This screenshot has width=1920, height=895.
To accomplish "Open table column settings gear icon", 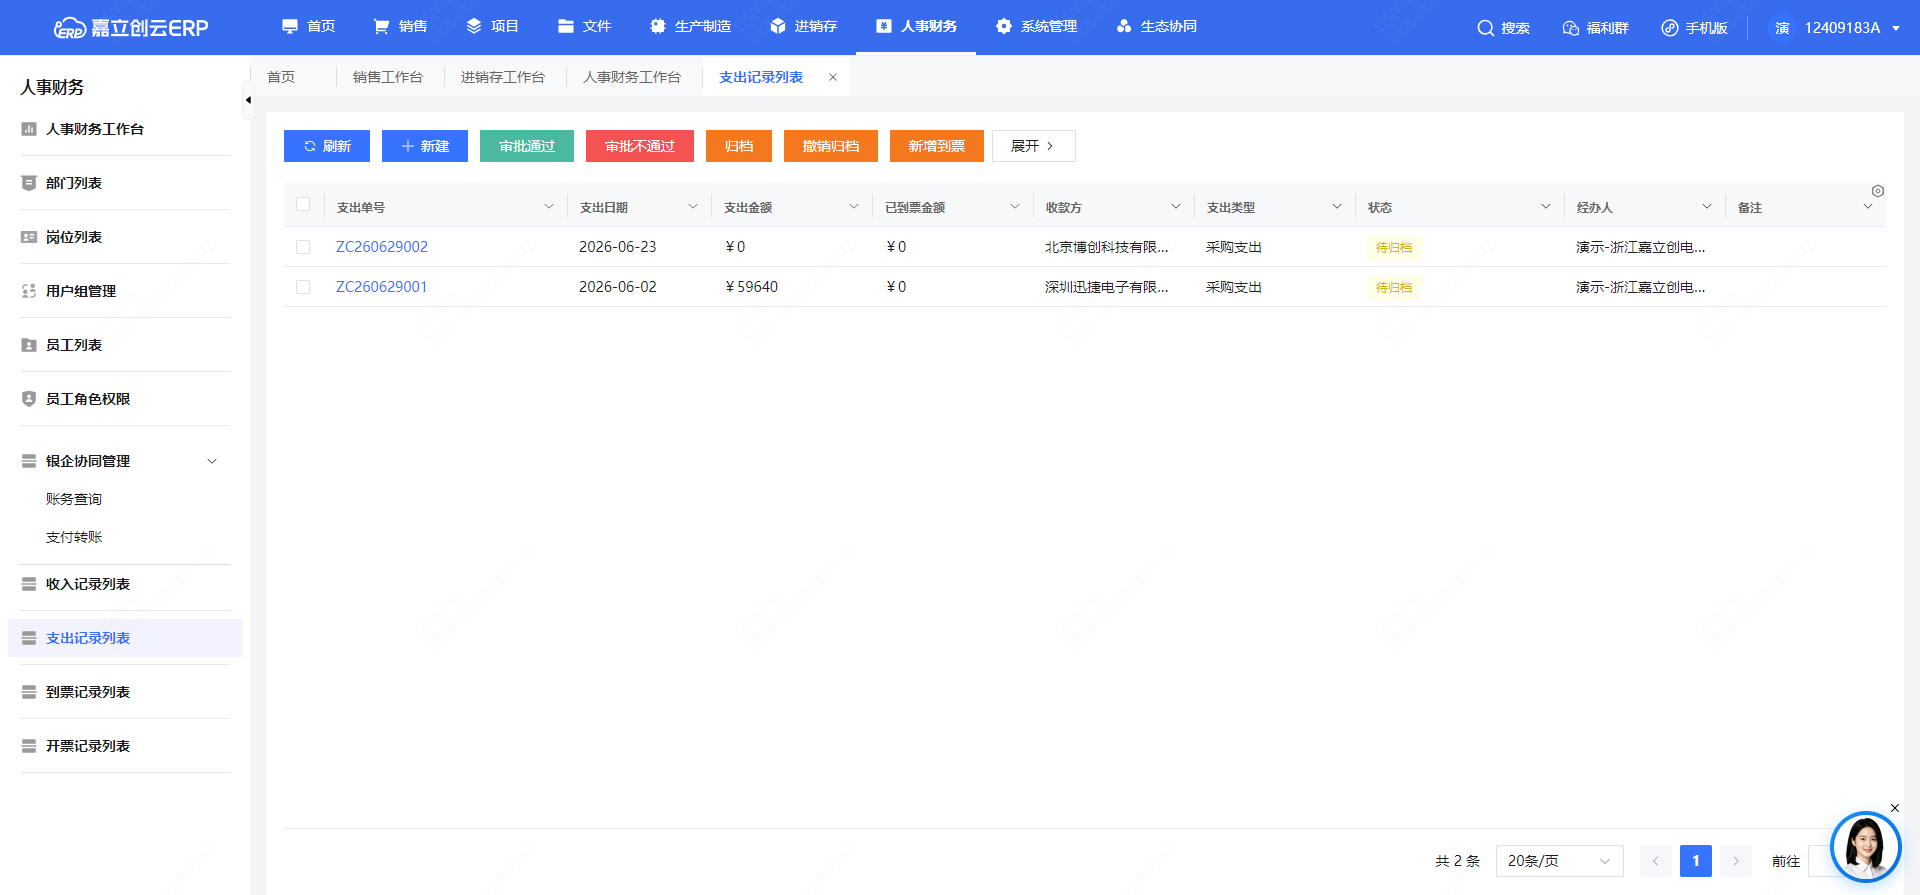I will (x=1878, y=191).
